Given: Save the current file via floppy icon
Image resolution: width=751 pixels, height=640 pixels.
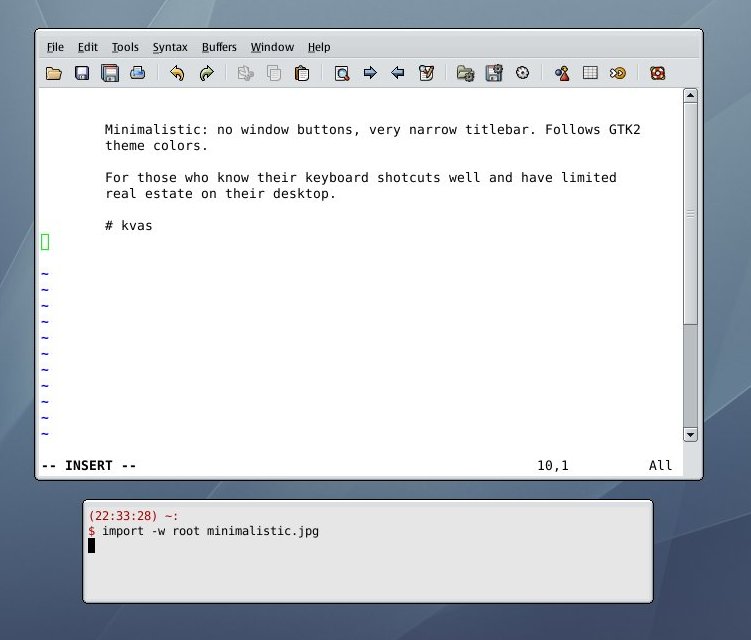Looking at the screenshot, I should point(82,73).
